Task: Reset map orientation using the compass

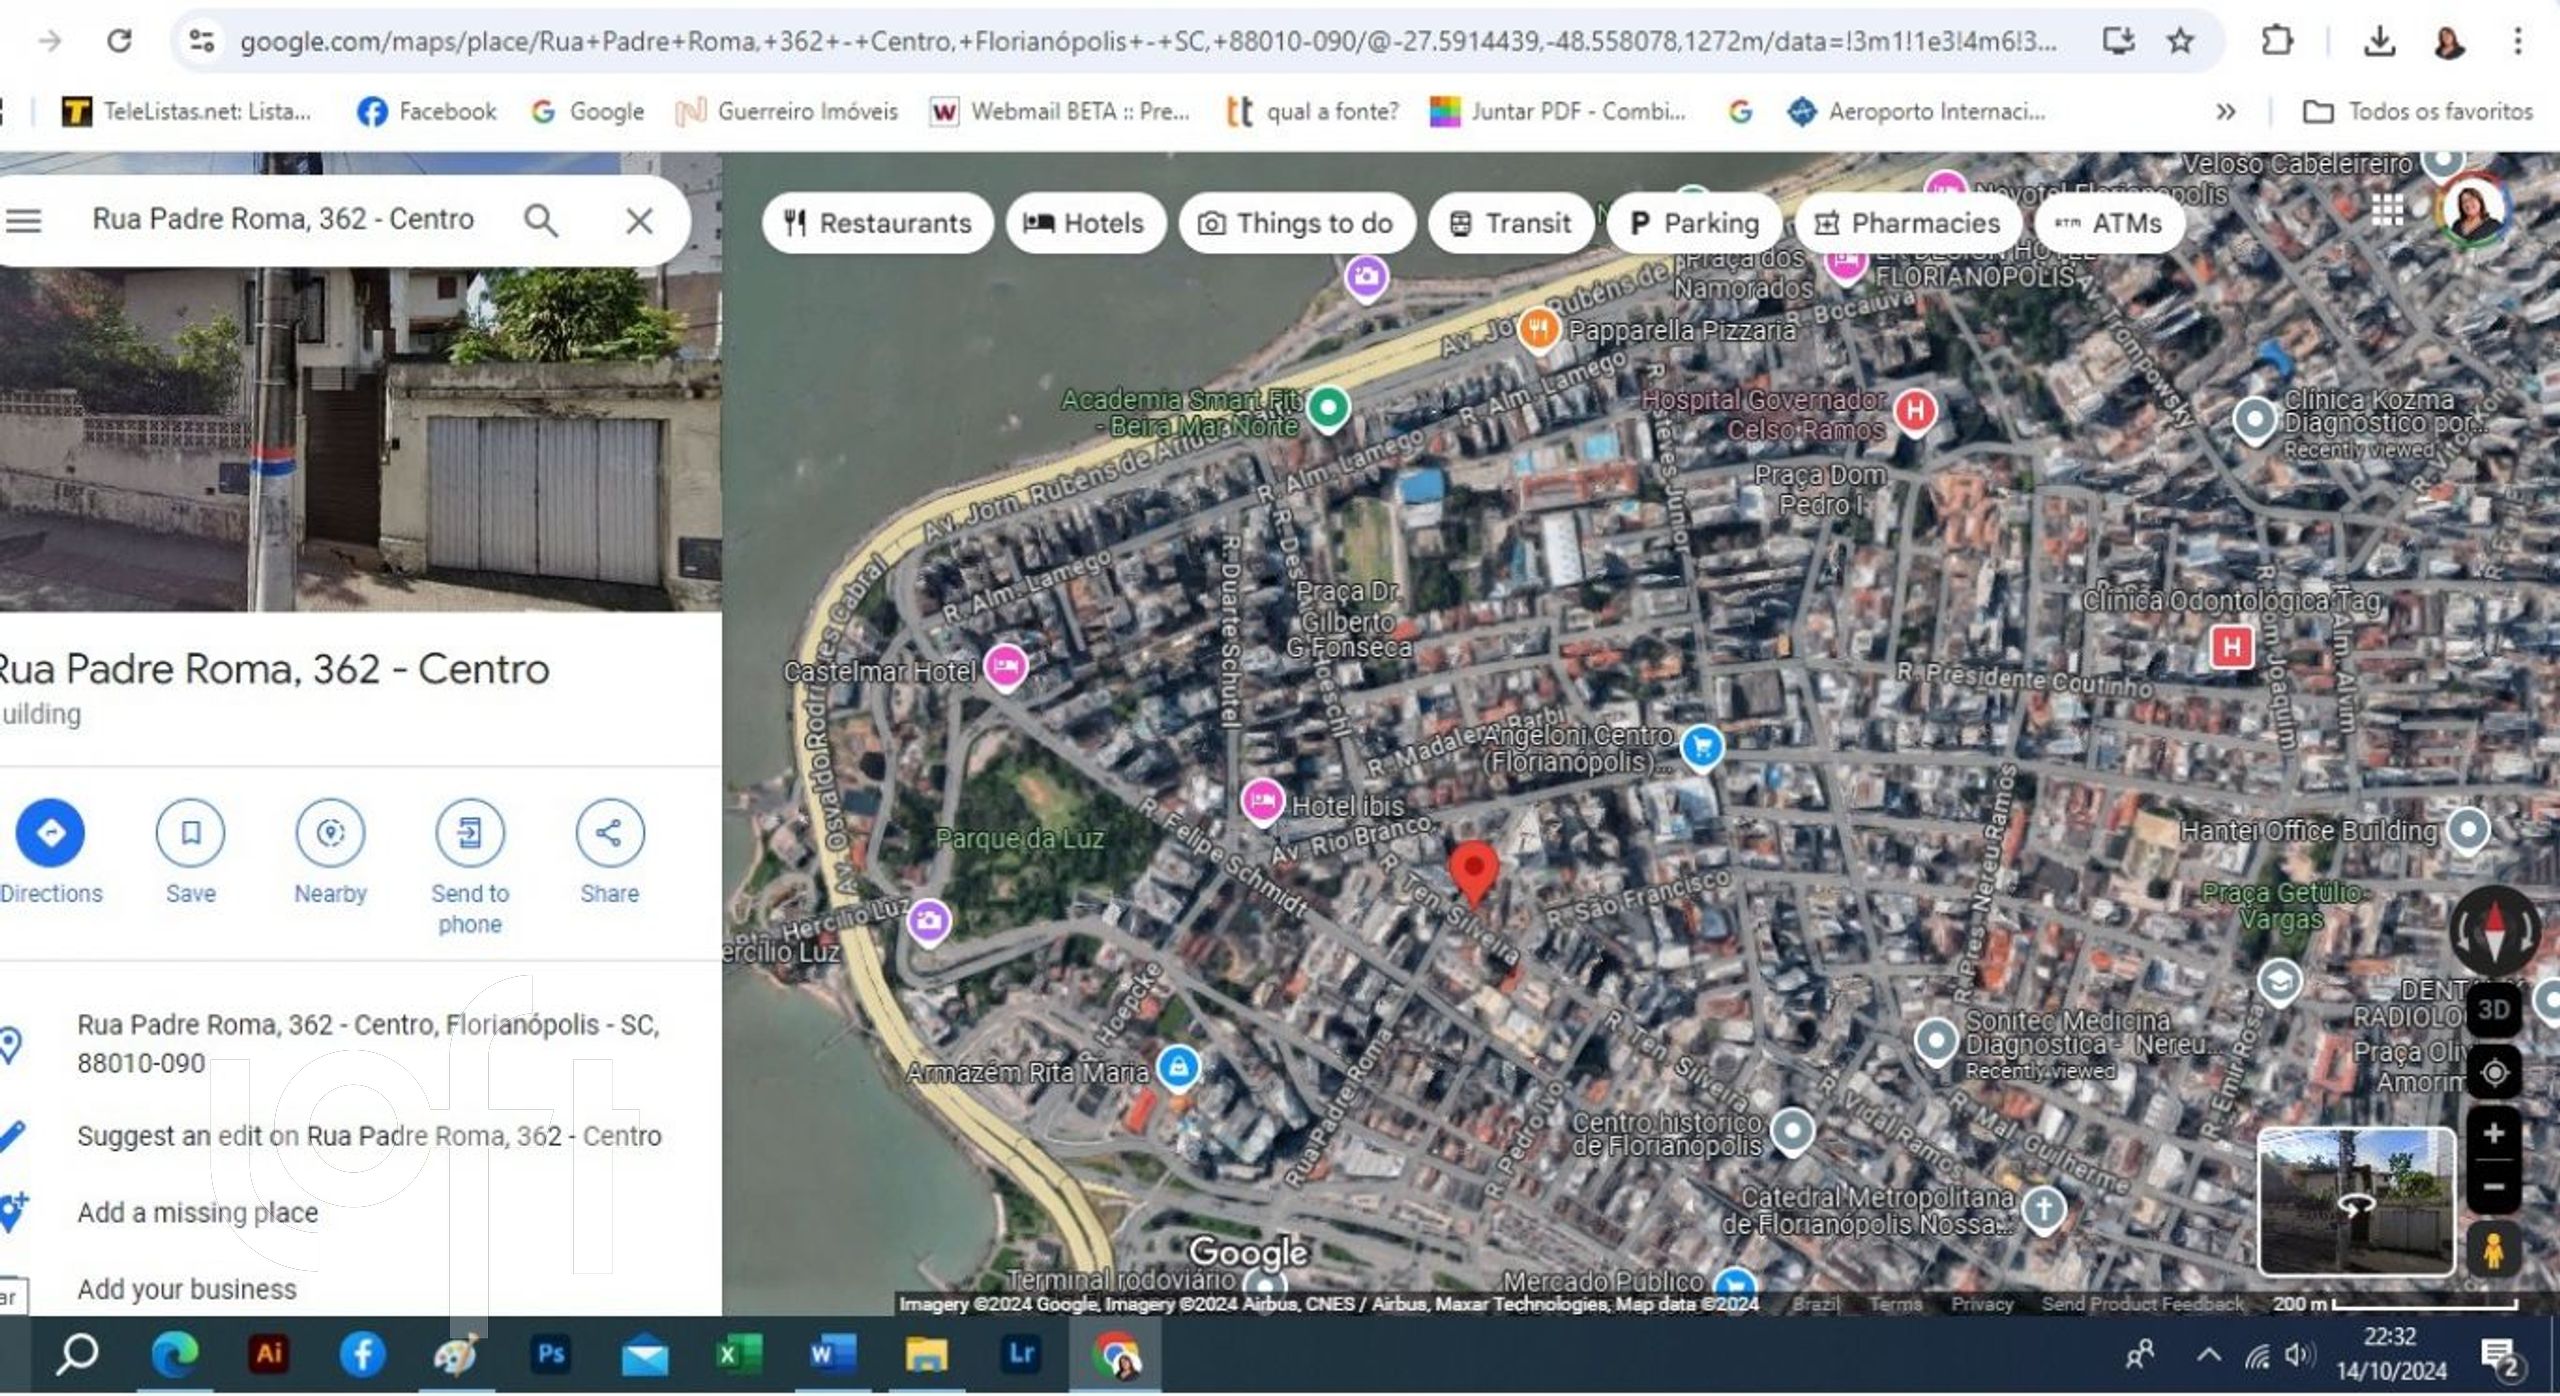Action: click(2494, 929)
